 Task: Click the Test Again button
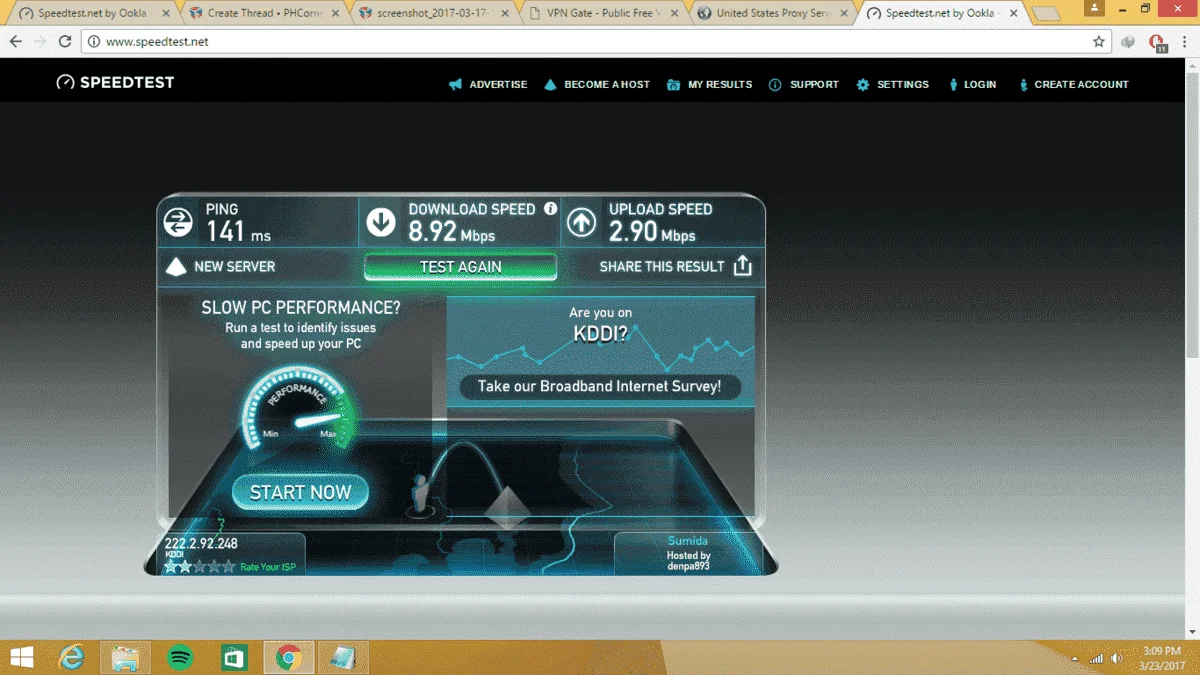(460, 267)
